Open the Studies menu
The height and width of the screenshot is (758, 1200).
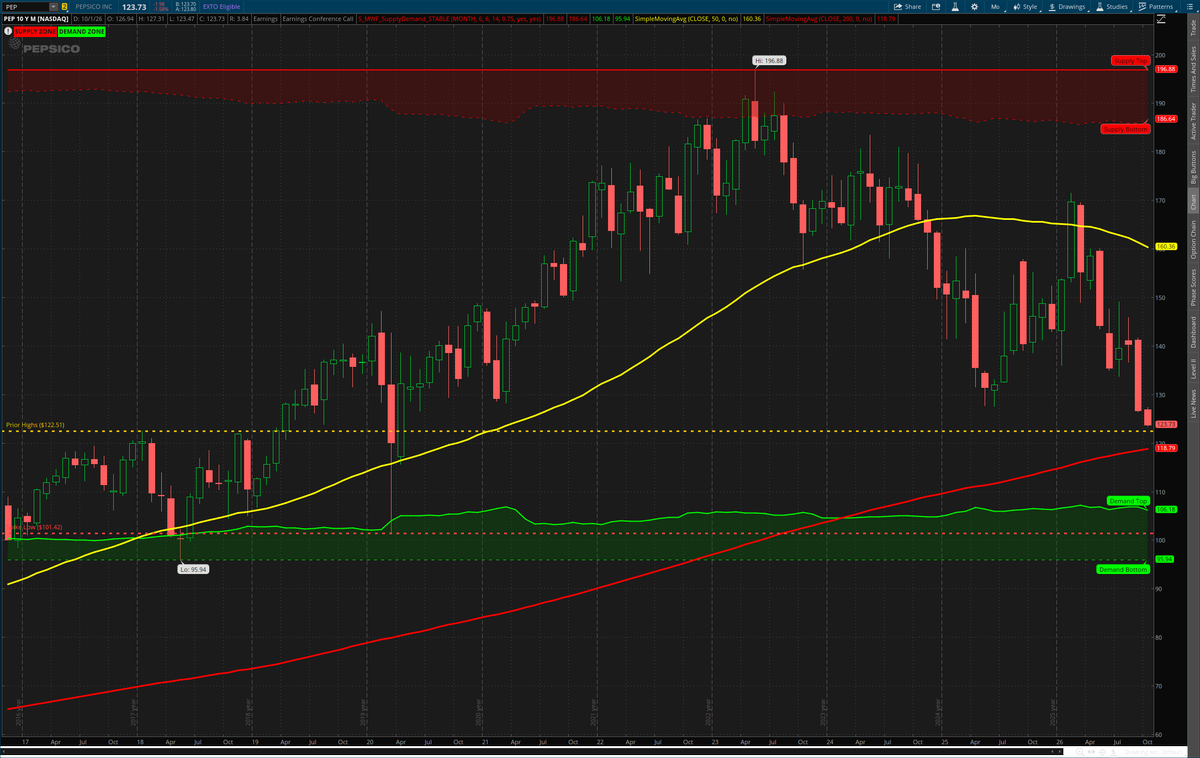[1115, 7]
